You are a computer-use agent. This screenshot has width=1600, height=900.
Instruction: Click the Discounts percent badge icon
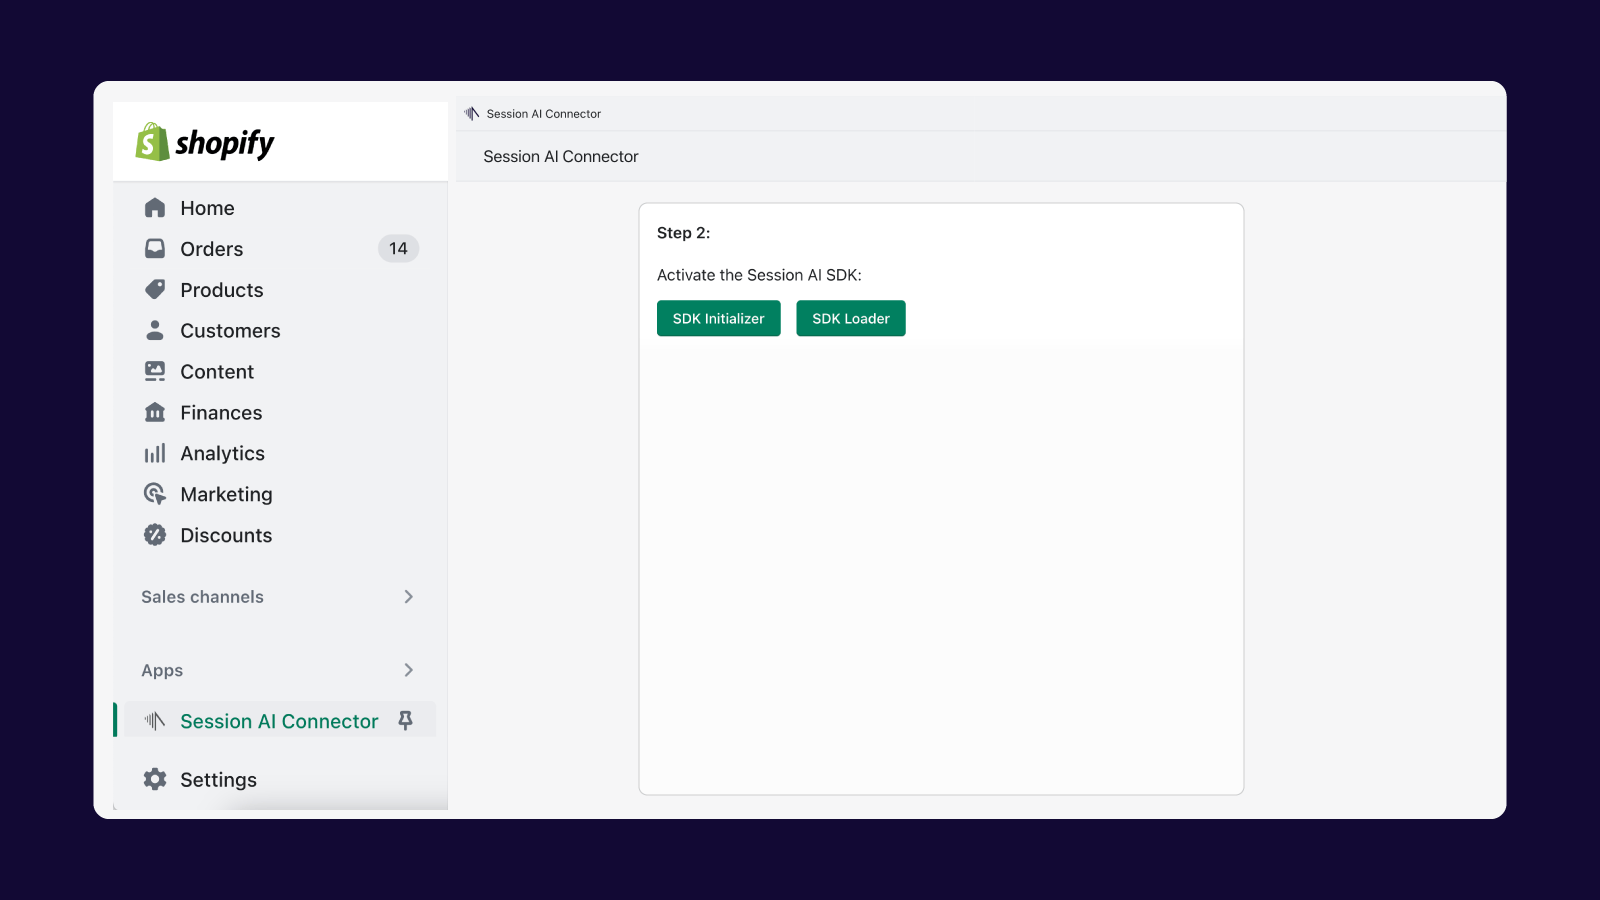(155, 535)
